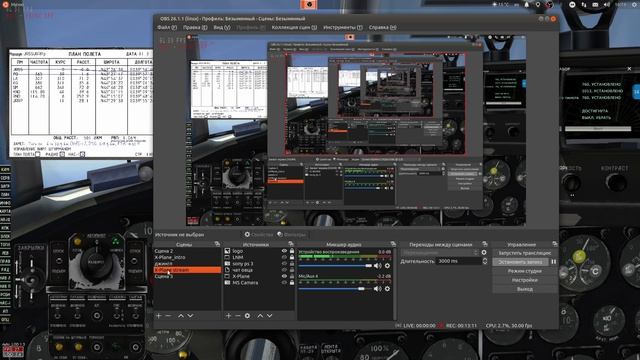Open the scene transition type dropdown

439,253
